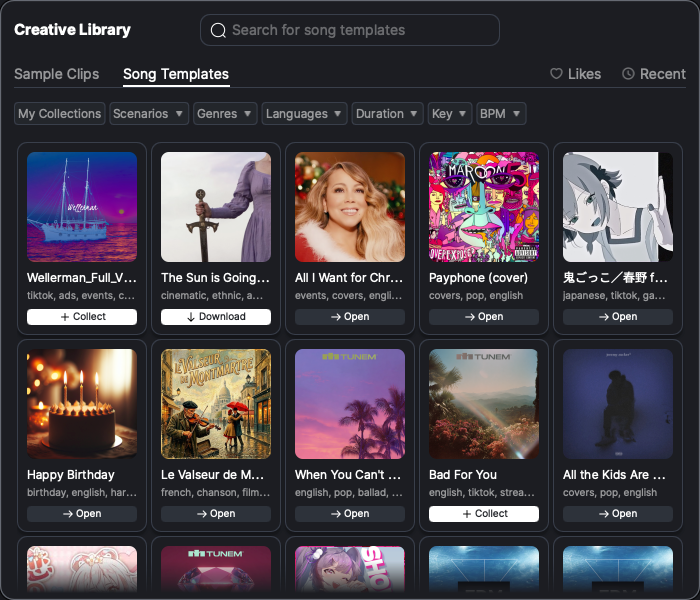This screenshot has width=700, height=600.
Task: Click the Wellerman ship cover thumbnail
Action: pyautogui.click(x=82, y=207)
